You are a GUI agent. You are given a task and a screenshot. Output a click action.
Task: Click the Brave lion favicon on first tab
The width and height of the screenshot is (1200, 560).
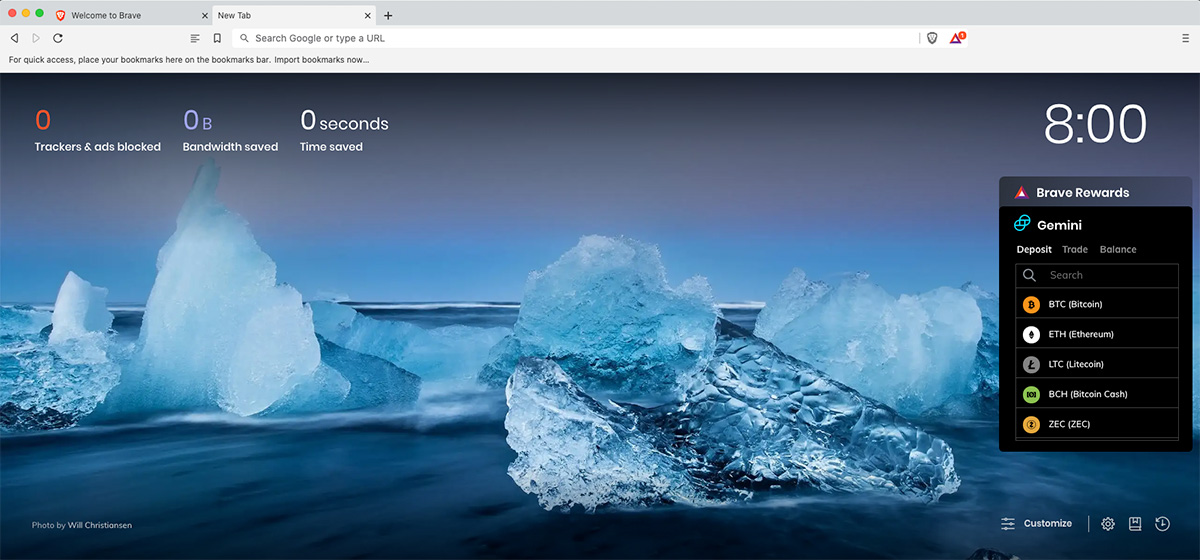coord(61,16)
